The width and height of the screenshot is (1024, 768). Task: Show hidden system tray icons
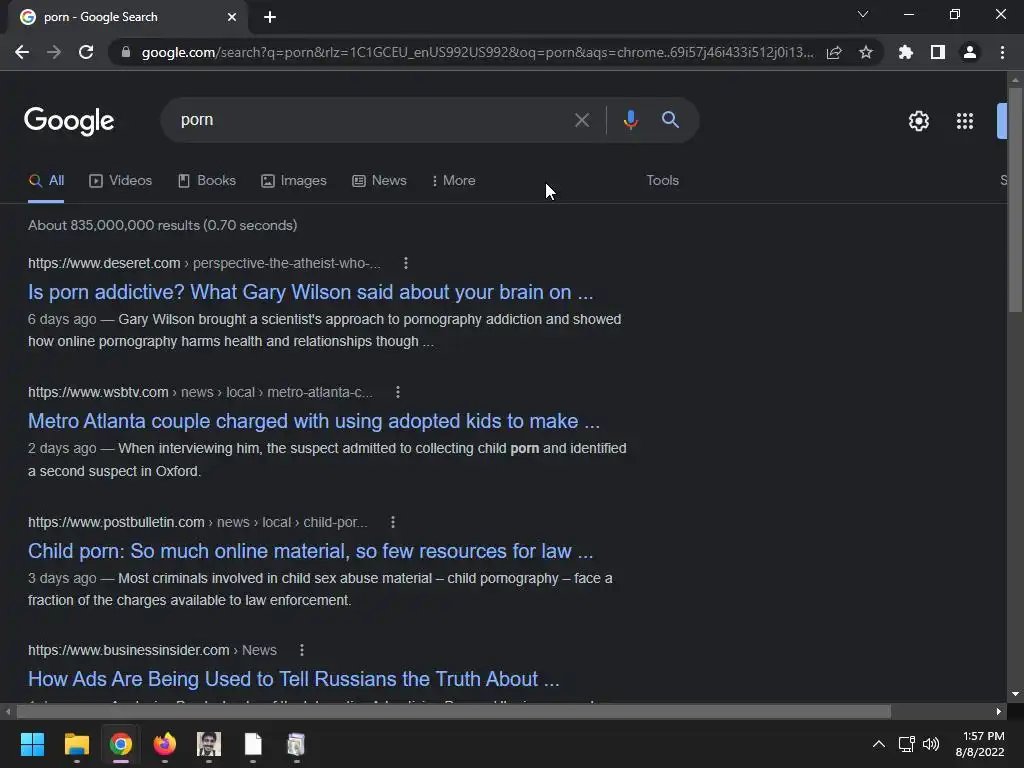click(x=879, y=744)
